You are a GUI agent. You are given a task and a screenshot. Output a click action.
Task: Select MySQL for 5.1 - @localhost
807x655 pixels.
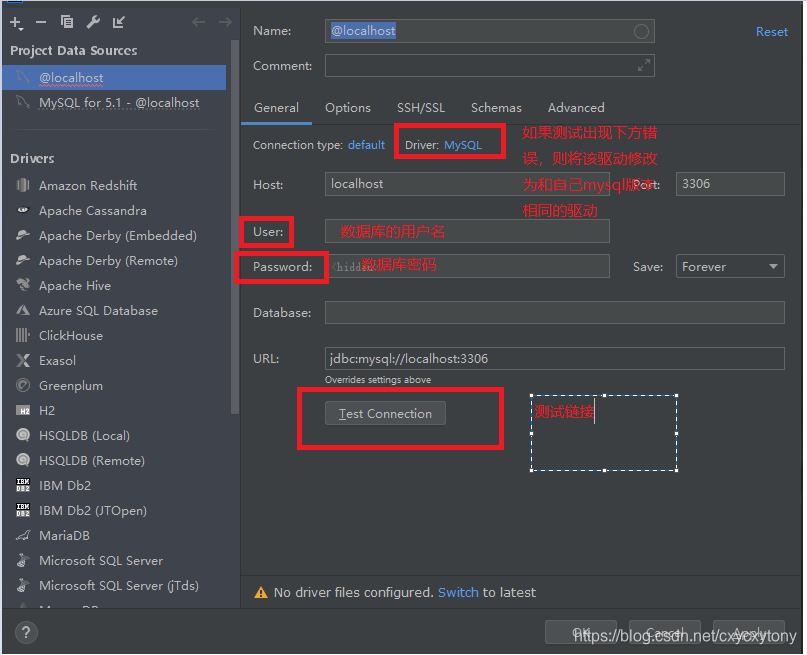pos(114,103)
